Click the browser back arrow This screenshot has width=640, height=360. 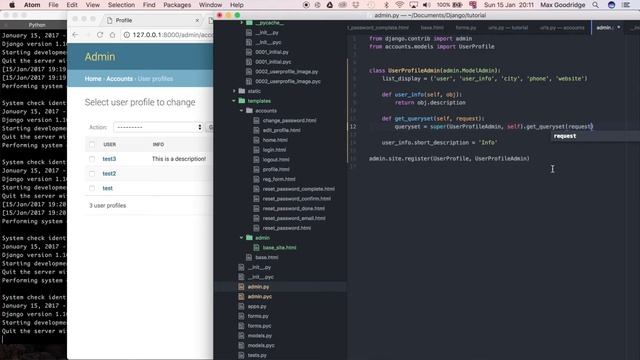(75, 35)
